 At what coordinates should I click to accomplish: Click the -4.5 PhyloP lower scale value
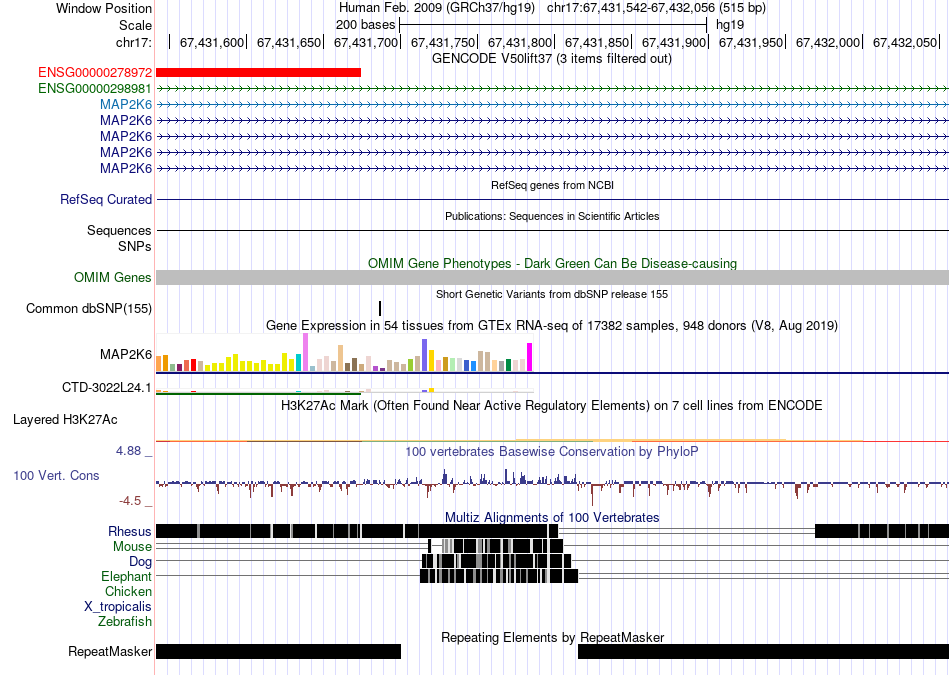(x=130, y=501)
